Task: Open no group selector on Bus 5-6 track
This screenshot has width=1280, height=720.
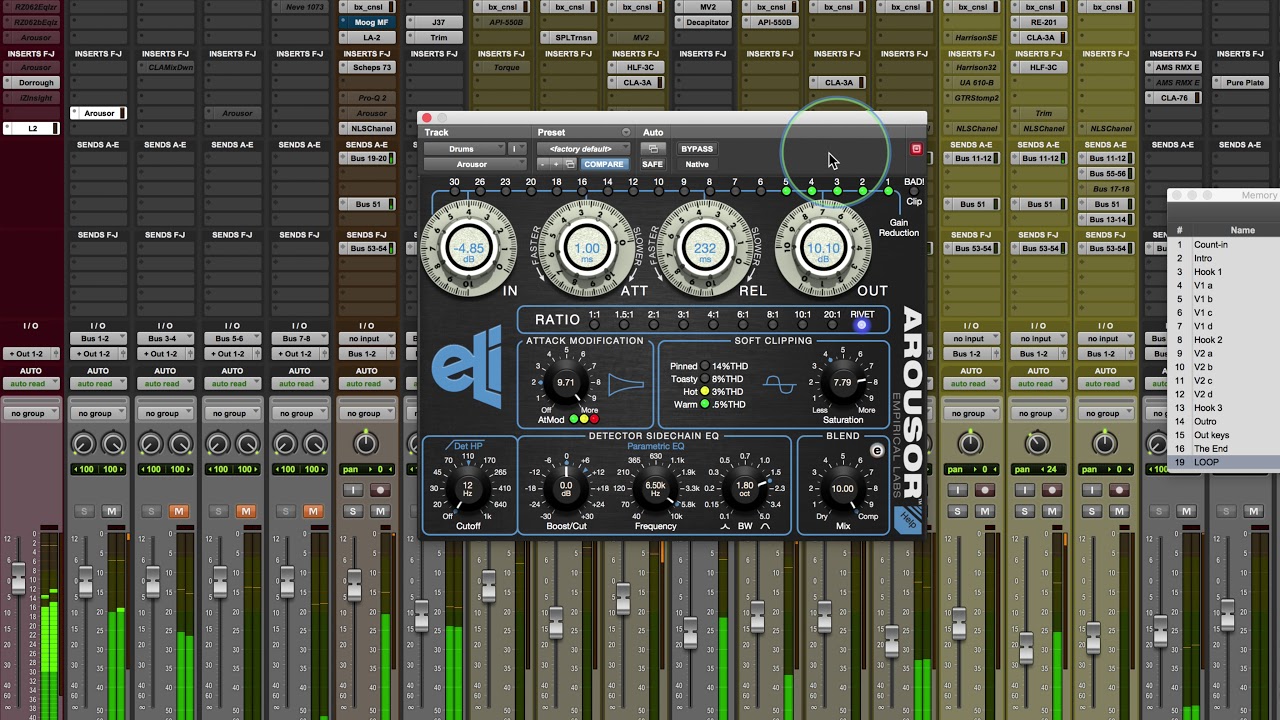Action: (x=232, y=413)
